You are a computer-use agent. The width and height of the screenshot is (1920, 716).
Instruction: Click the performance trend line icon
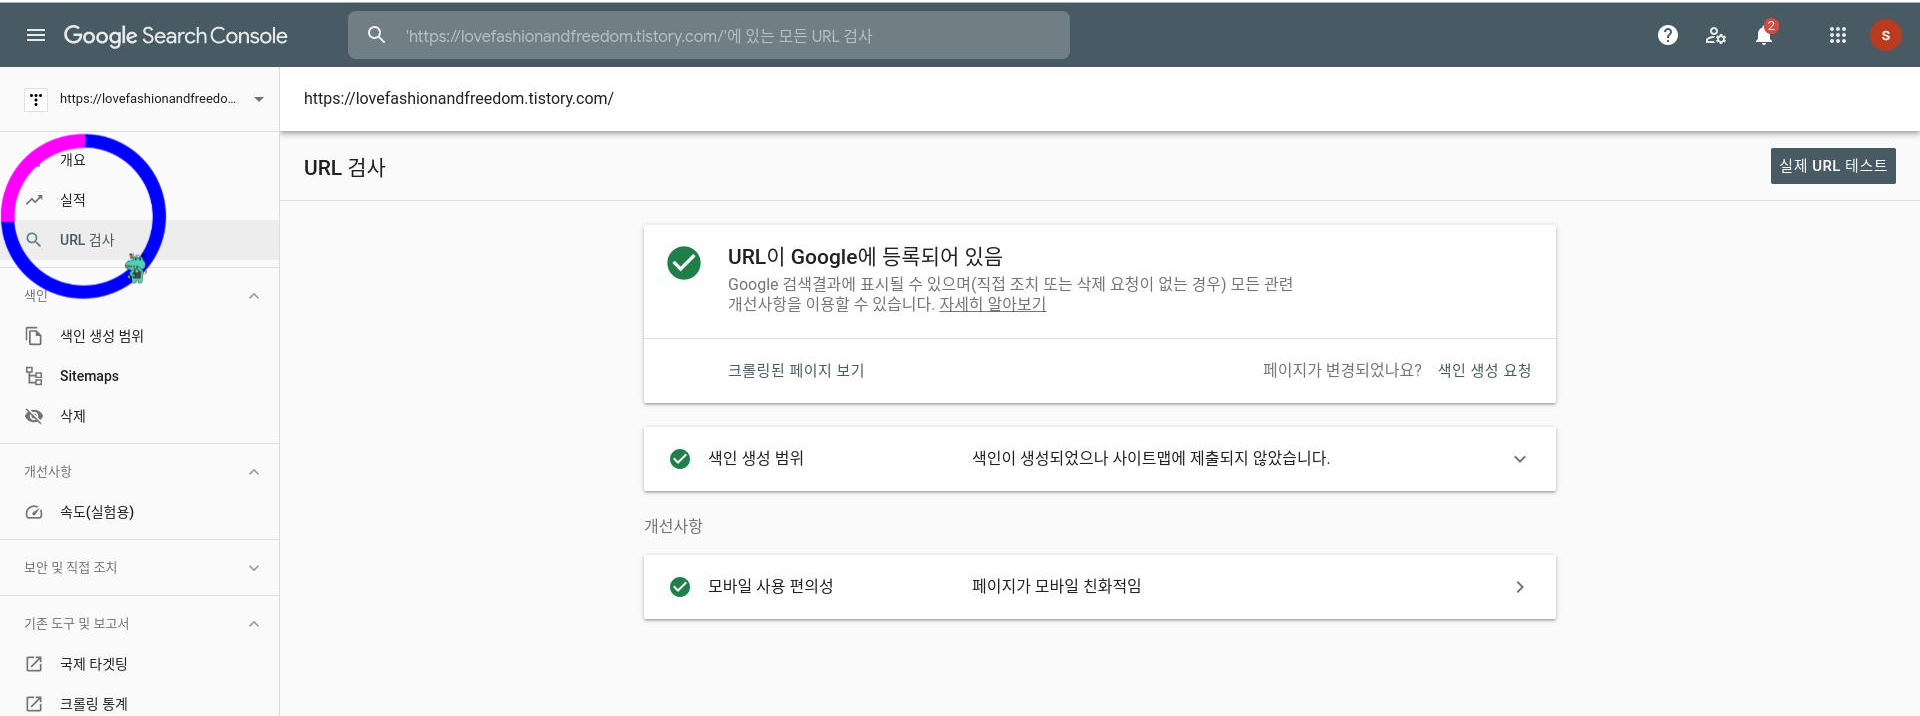pos(34,200)
